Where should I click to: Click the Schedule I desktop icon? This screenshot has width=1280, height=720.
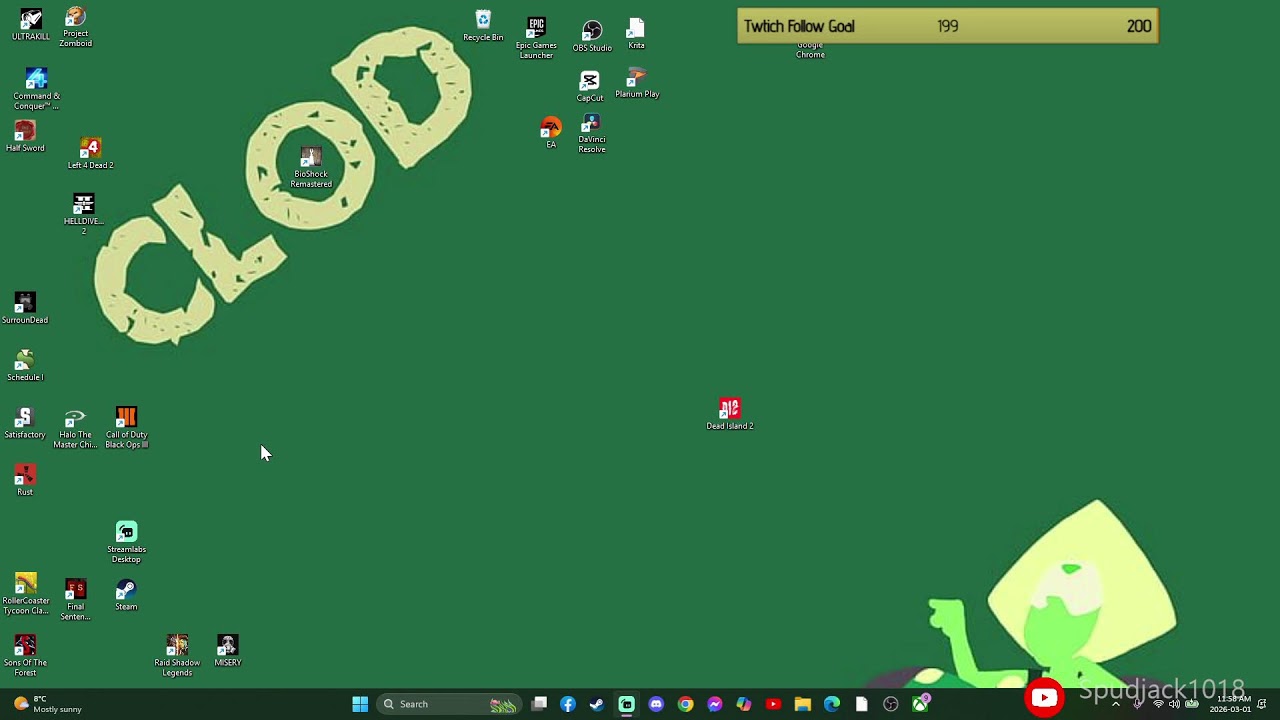tap(25, 366)
